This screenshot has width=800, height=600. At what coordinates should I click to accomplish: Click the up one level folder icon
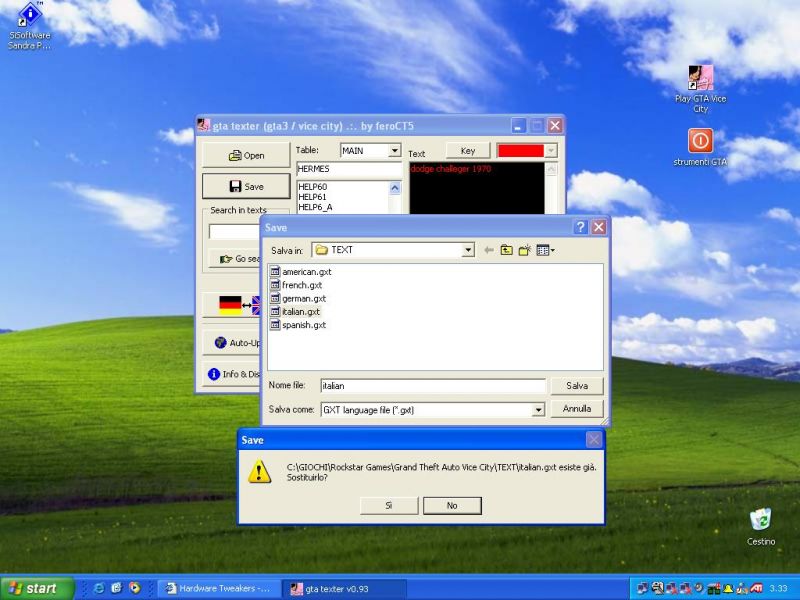click(x=506, y=250)
